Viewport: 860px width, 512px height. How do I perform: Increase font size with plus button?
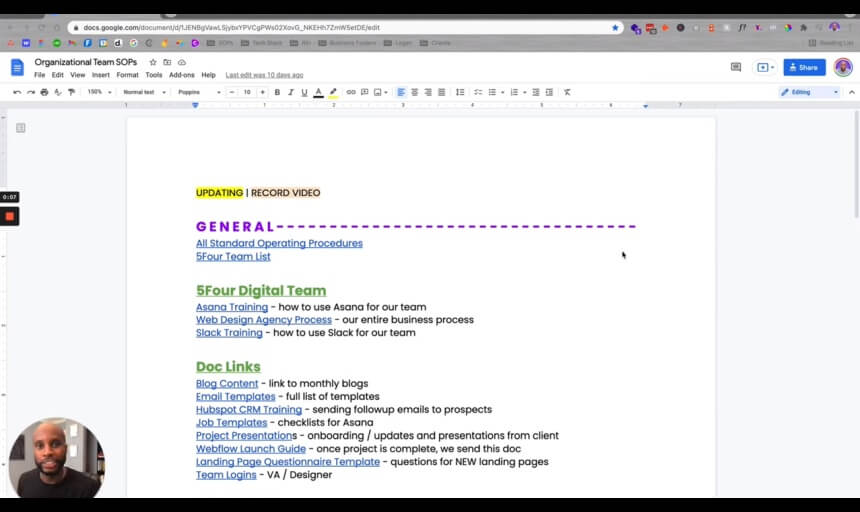point(262,92)
